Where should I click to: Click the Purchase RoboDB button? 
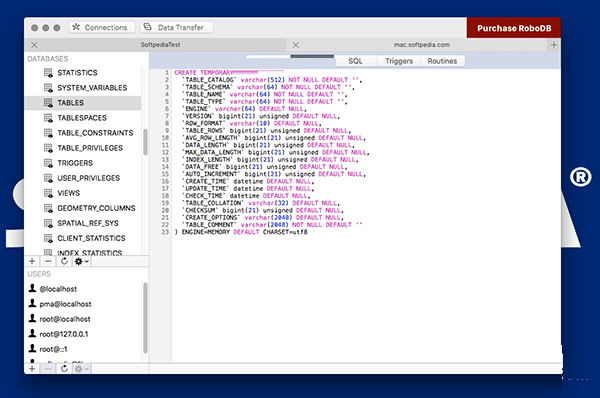(514, 28)
